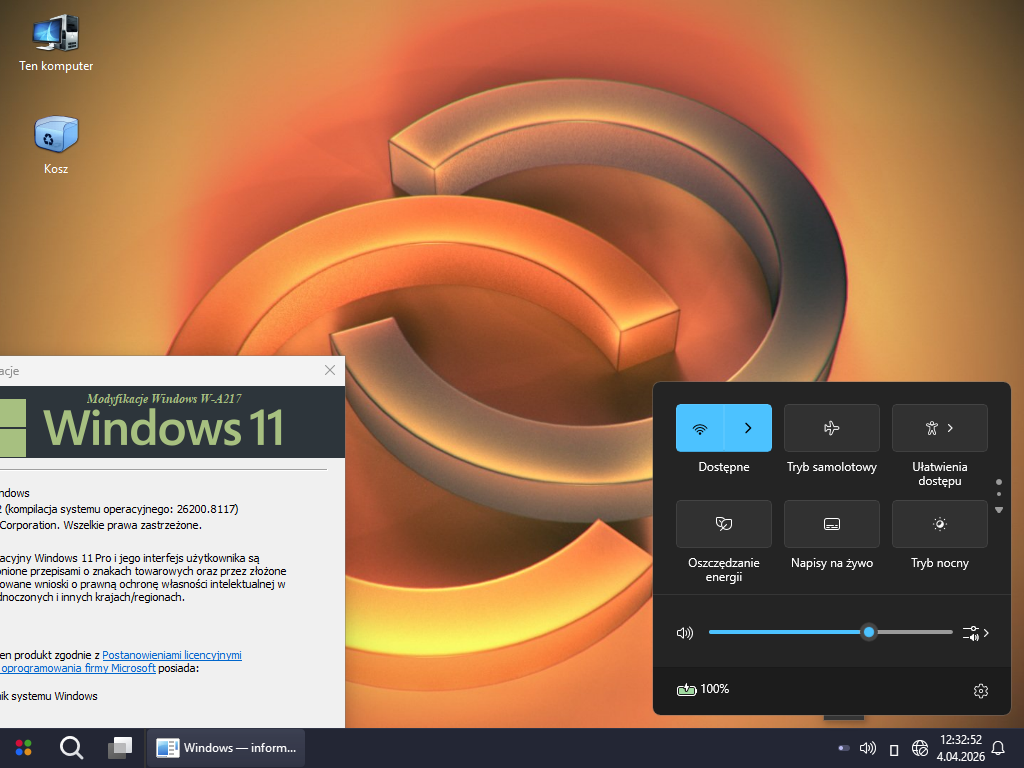Open Task View on the taskbar
1024x768 pixels.
tap(120, 747)
